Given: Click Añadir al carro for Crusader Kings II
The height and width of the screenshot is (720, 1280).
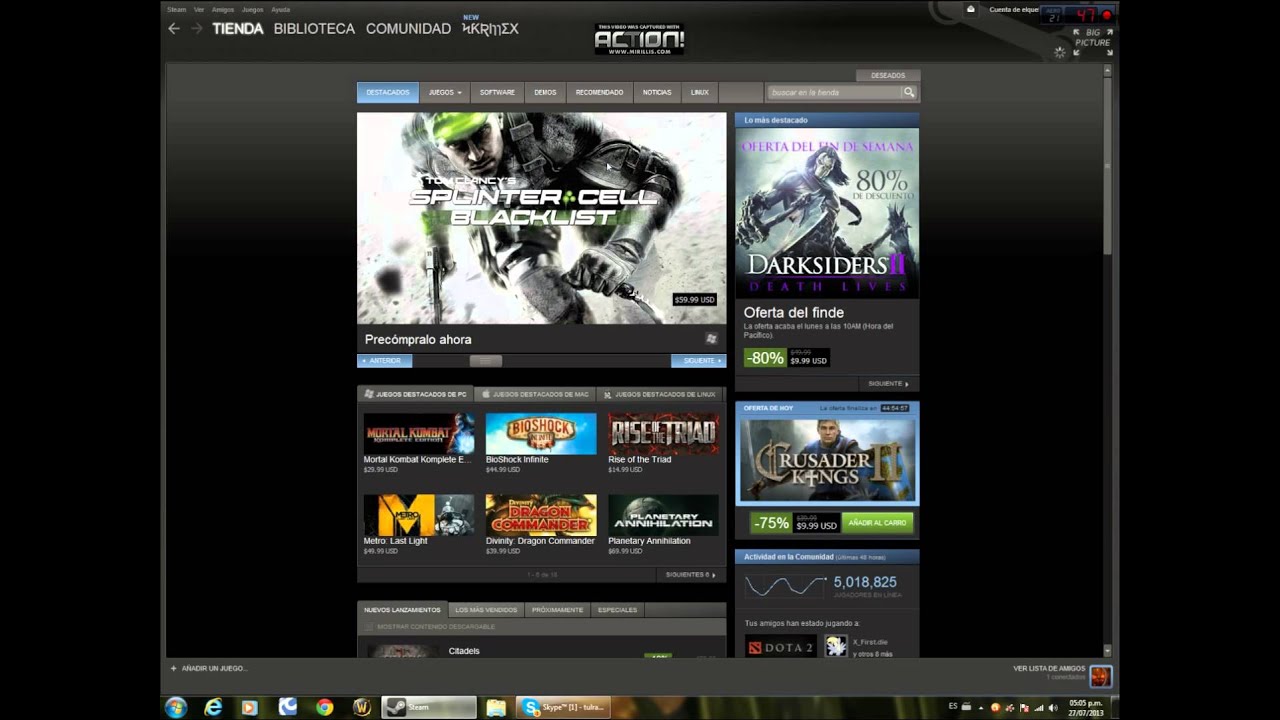Looking at the screenshot, I should 877,522.
